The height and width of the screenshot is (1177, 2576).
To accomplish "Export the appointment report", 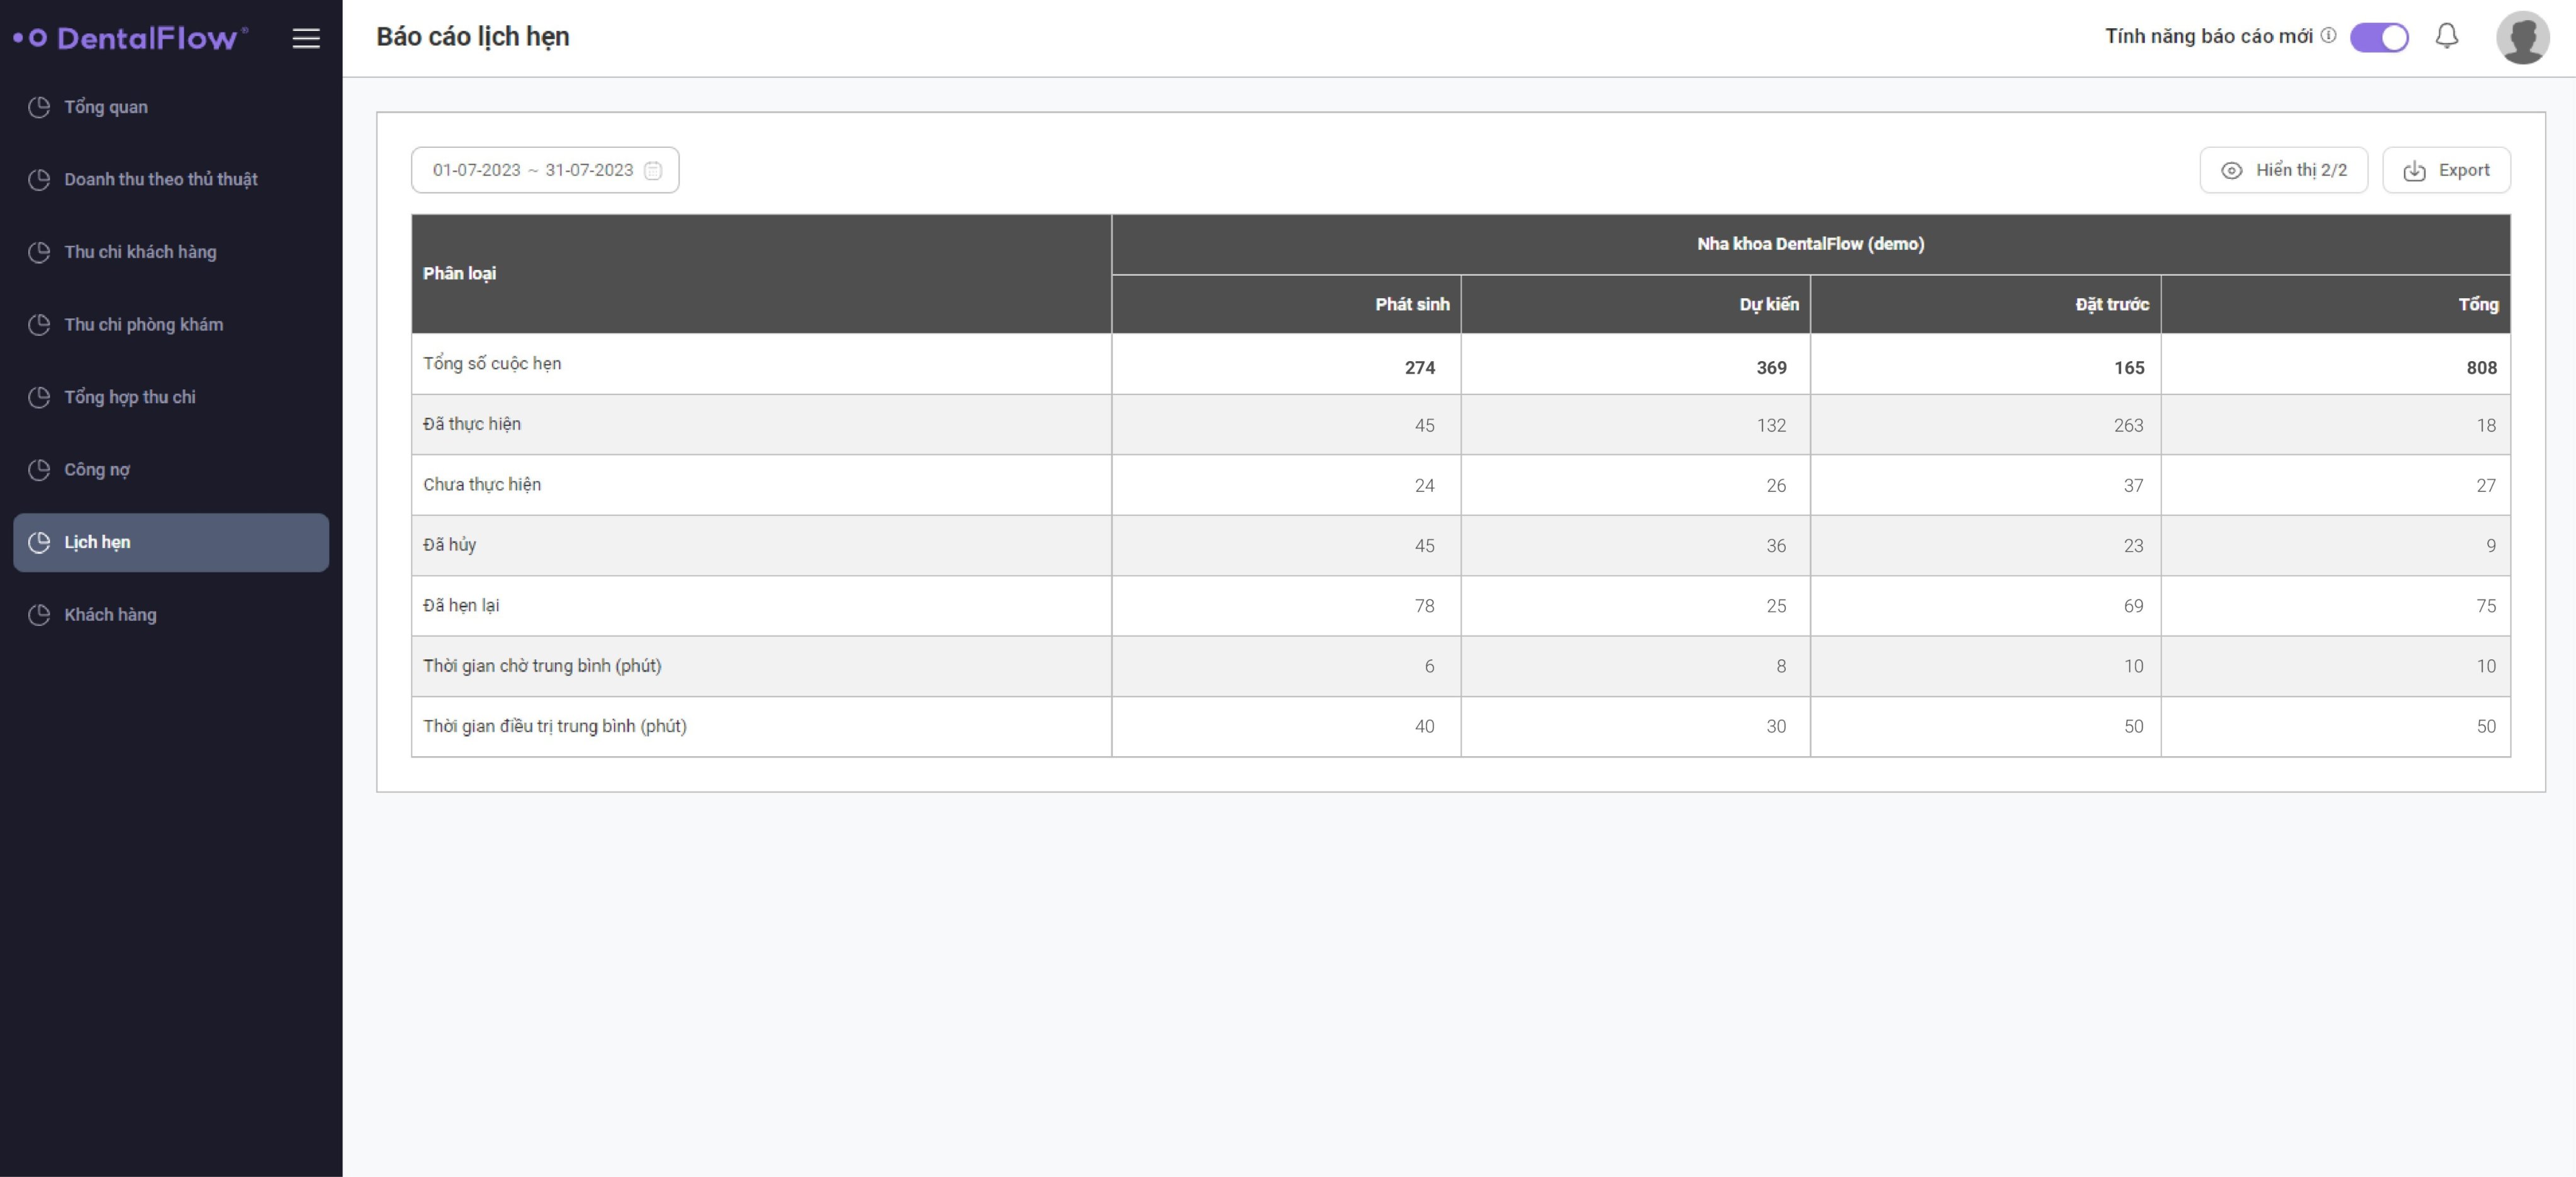I will pos(2446,170).
